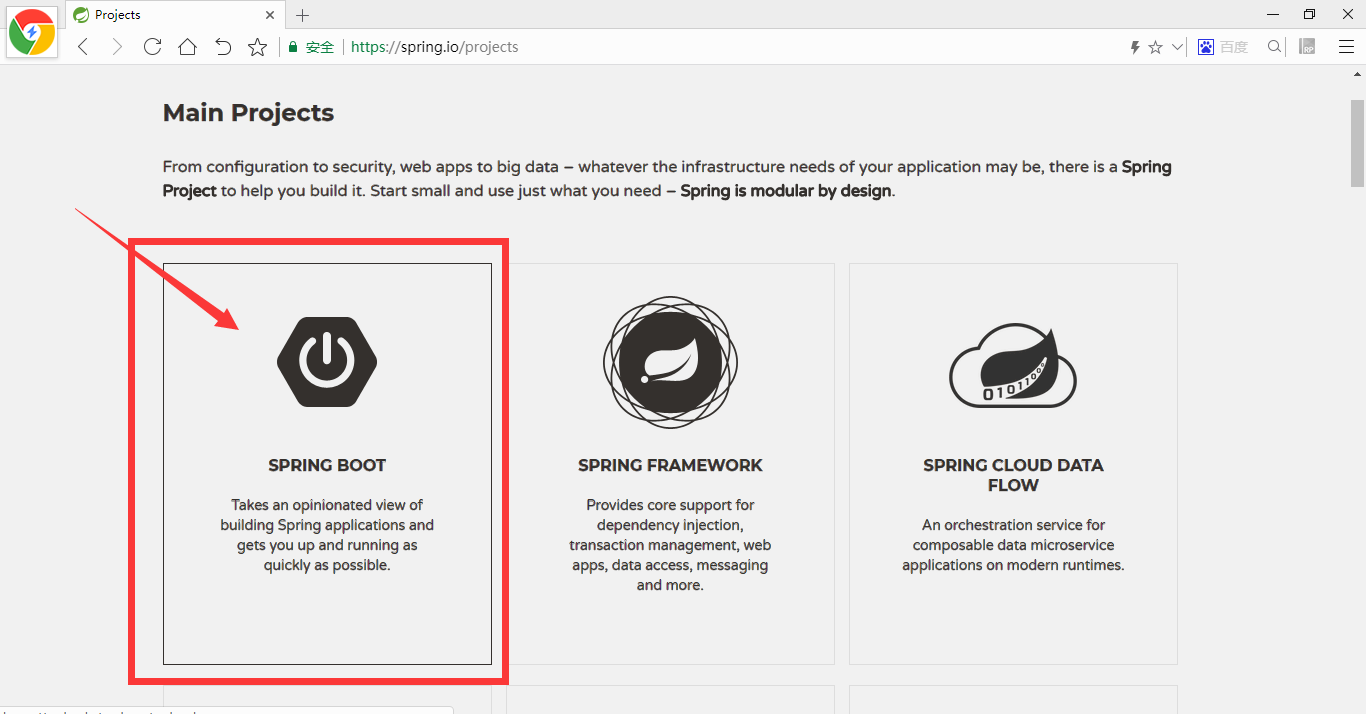1366x714 pixels.
Task: Open a new browser tab
Action: click(302, 14)
